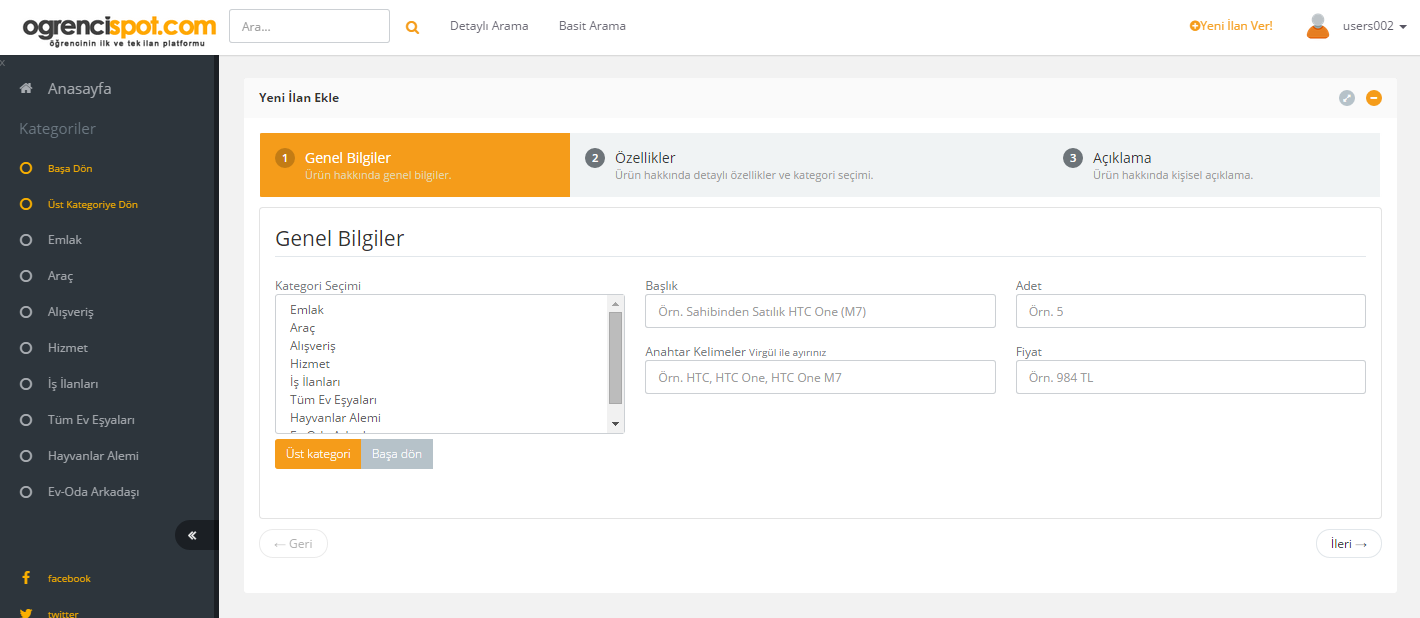
Task: Go to Anasayfa in sidebar
Action: coord(79,89)
